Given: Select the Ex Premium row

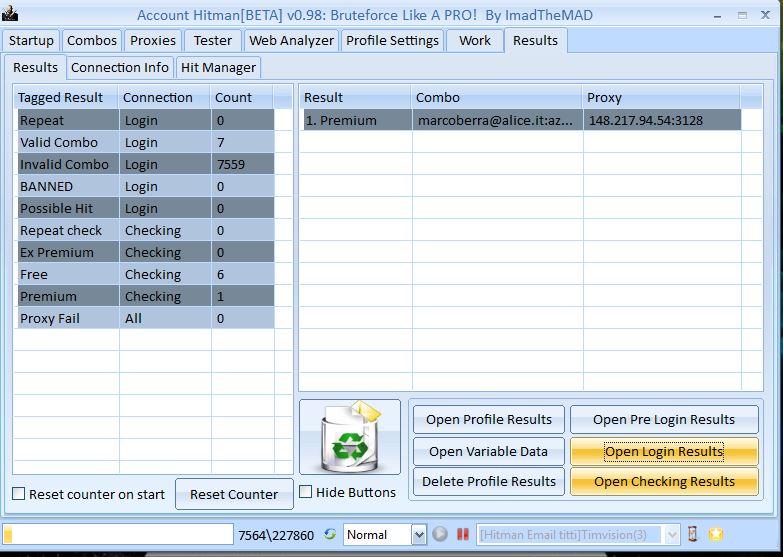Looking at the screenshot, I should point(146,252).
